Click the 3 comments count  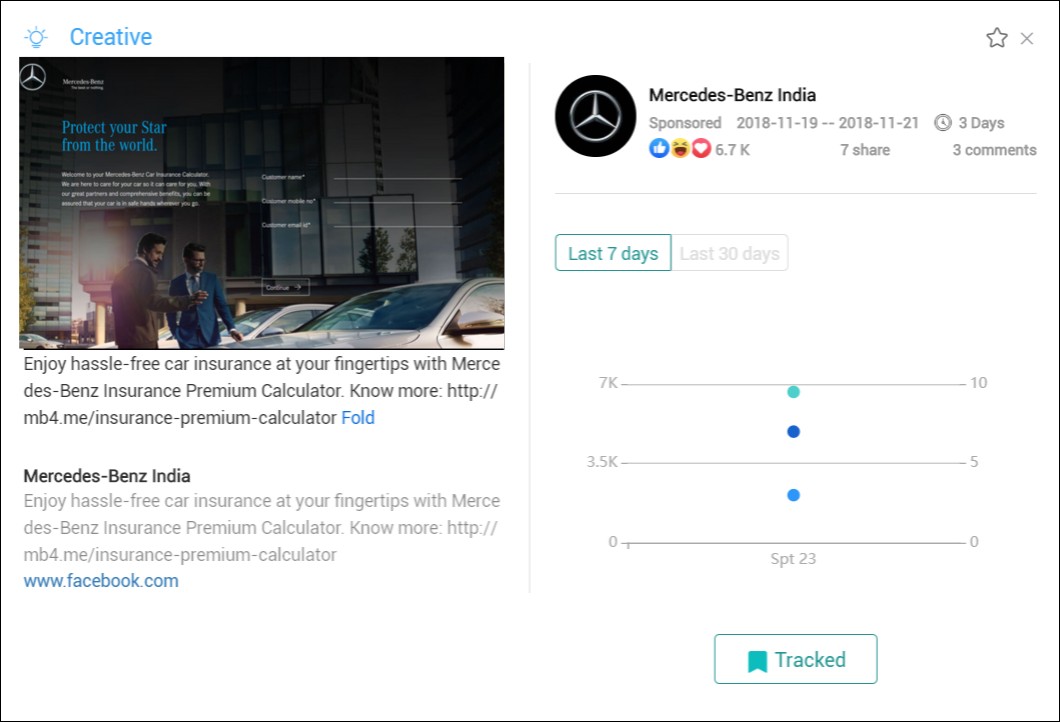pos(994,150)
